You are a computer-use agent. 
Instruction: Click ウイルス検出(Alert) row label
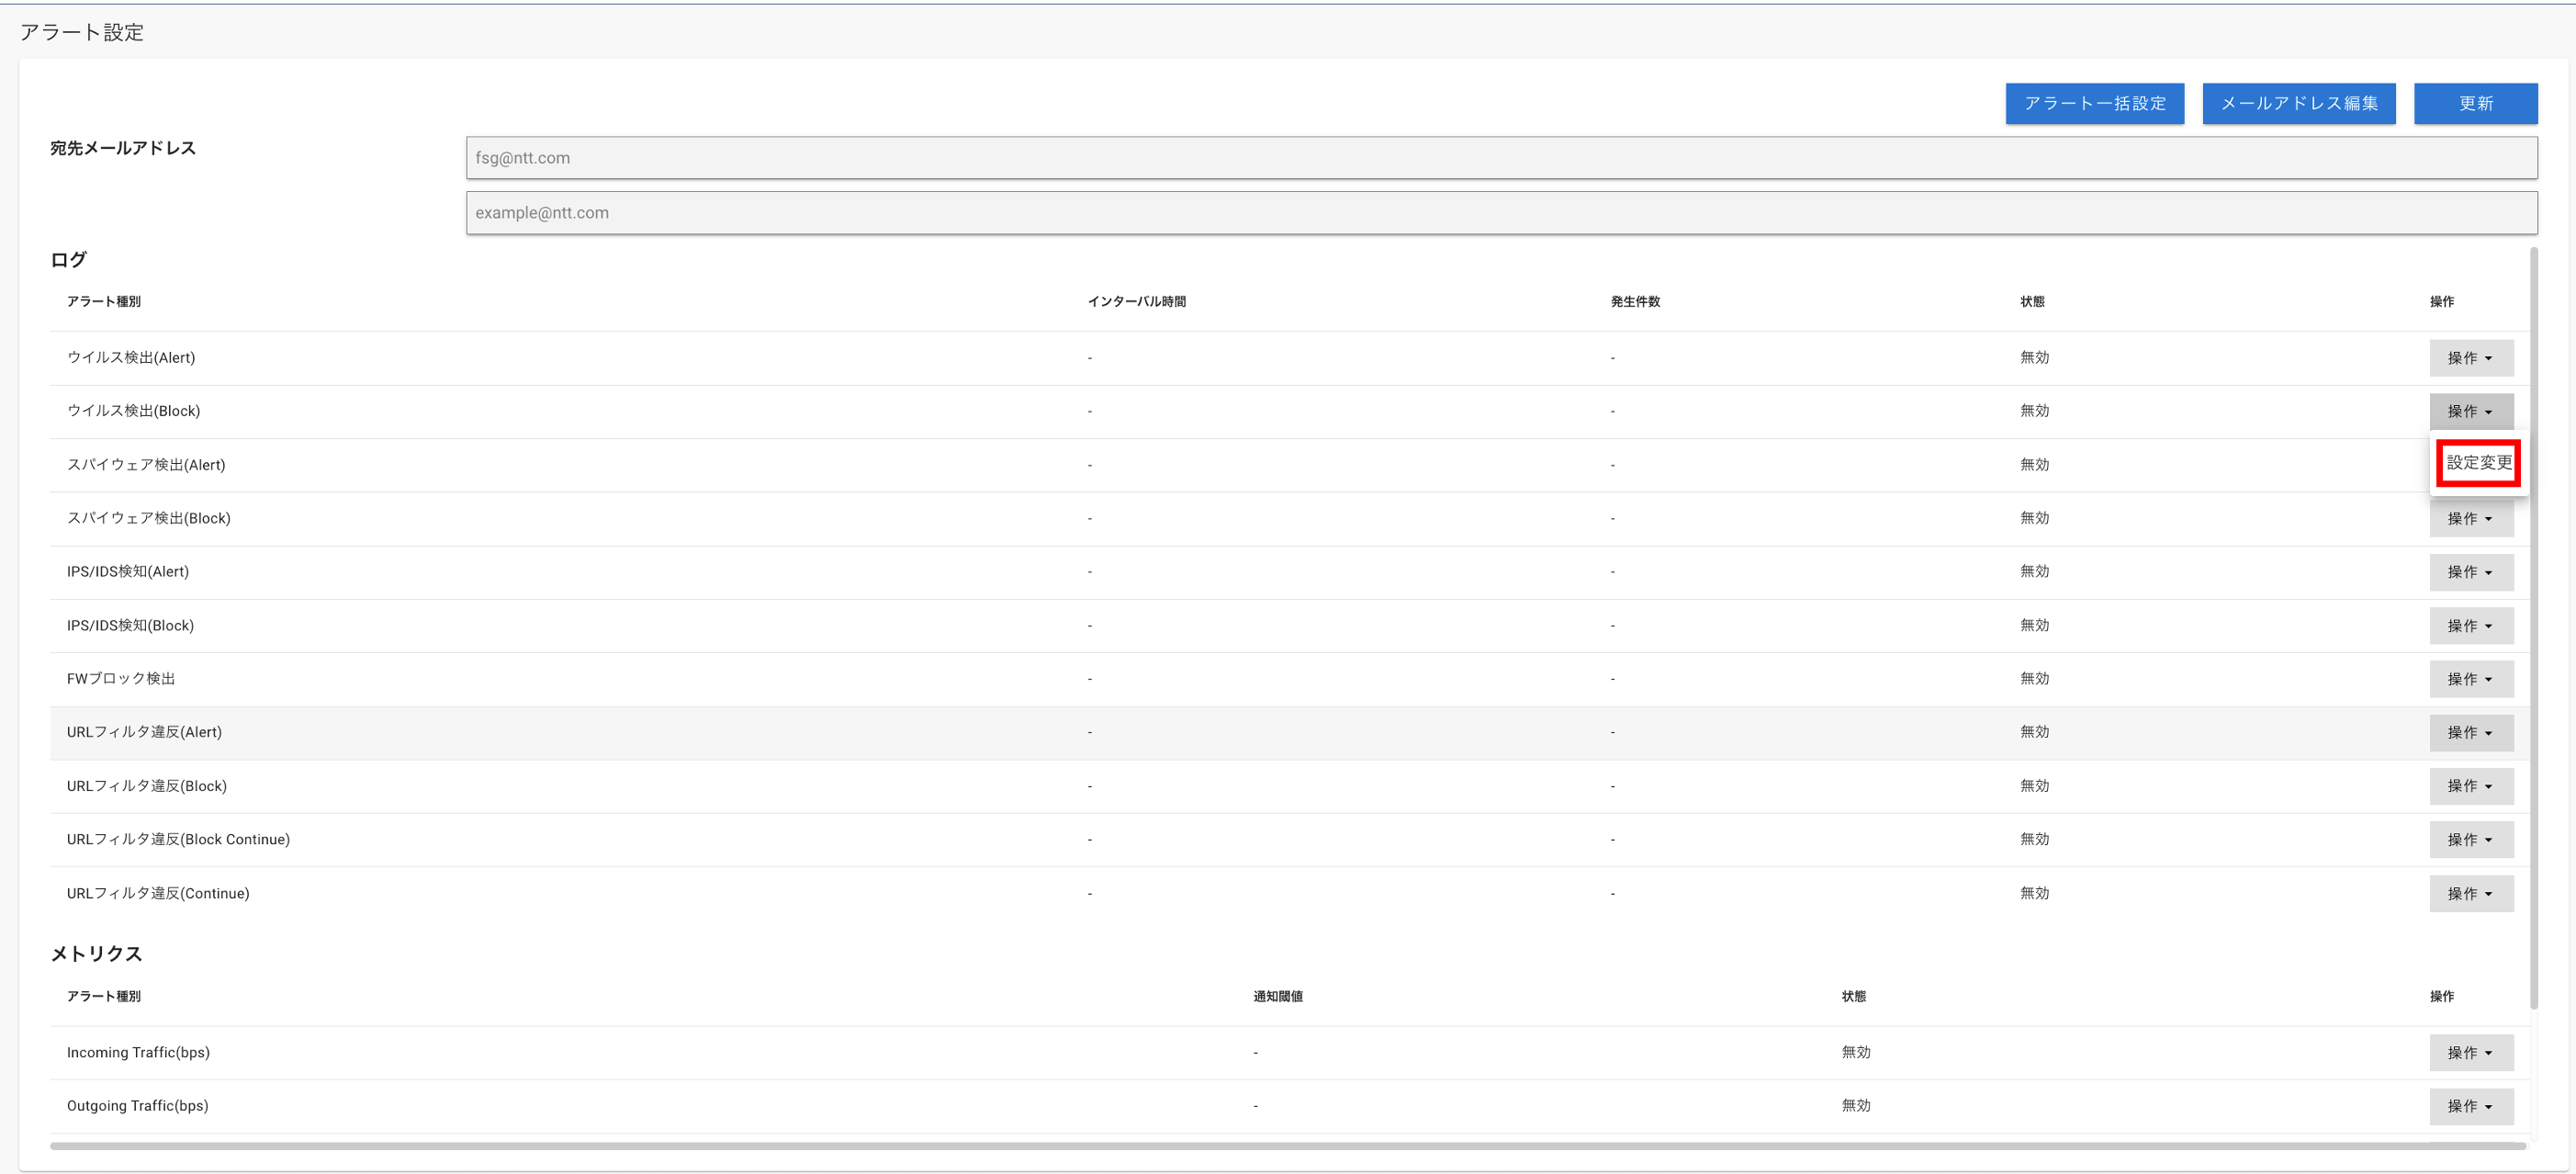tap(131, 357)
